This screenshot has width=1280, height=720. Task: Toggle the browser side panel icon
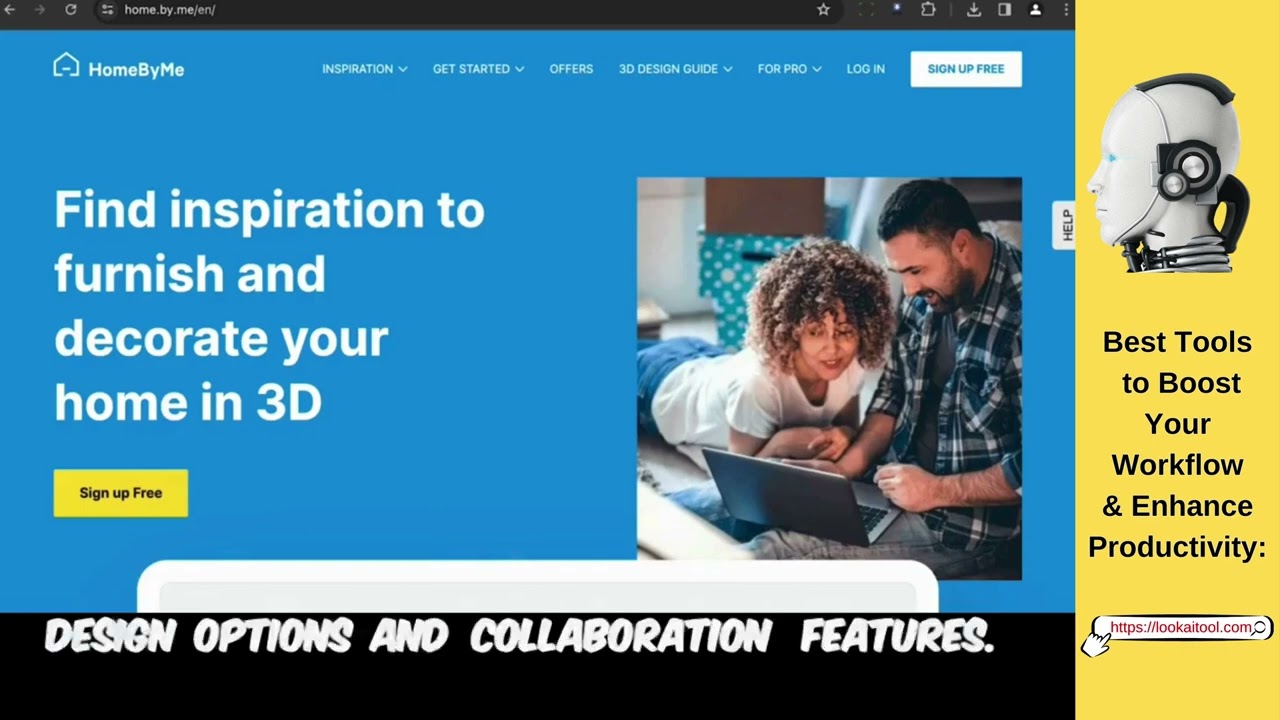click(1004, 9)
